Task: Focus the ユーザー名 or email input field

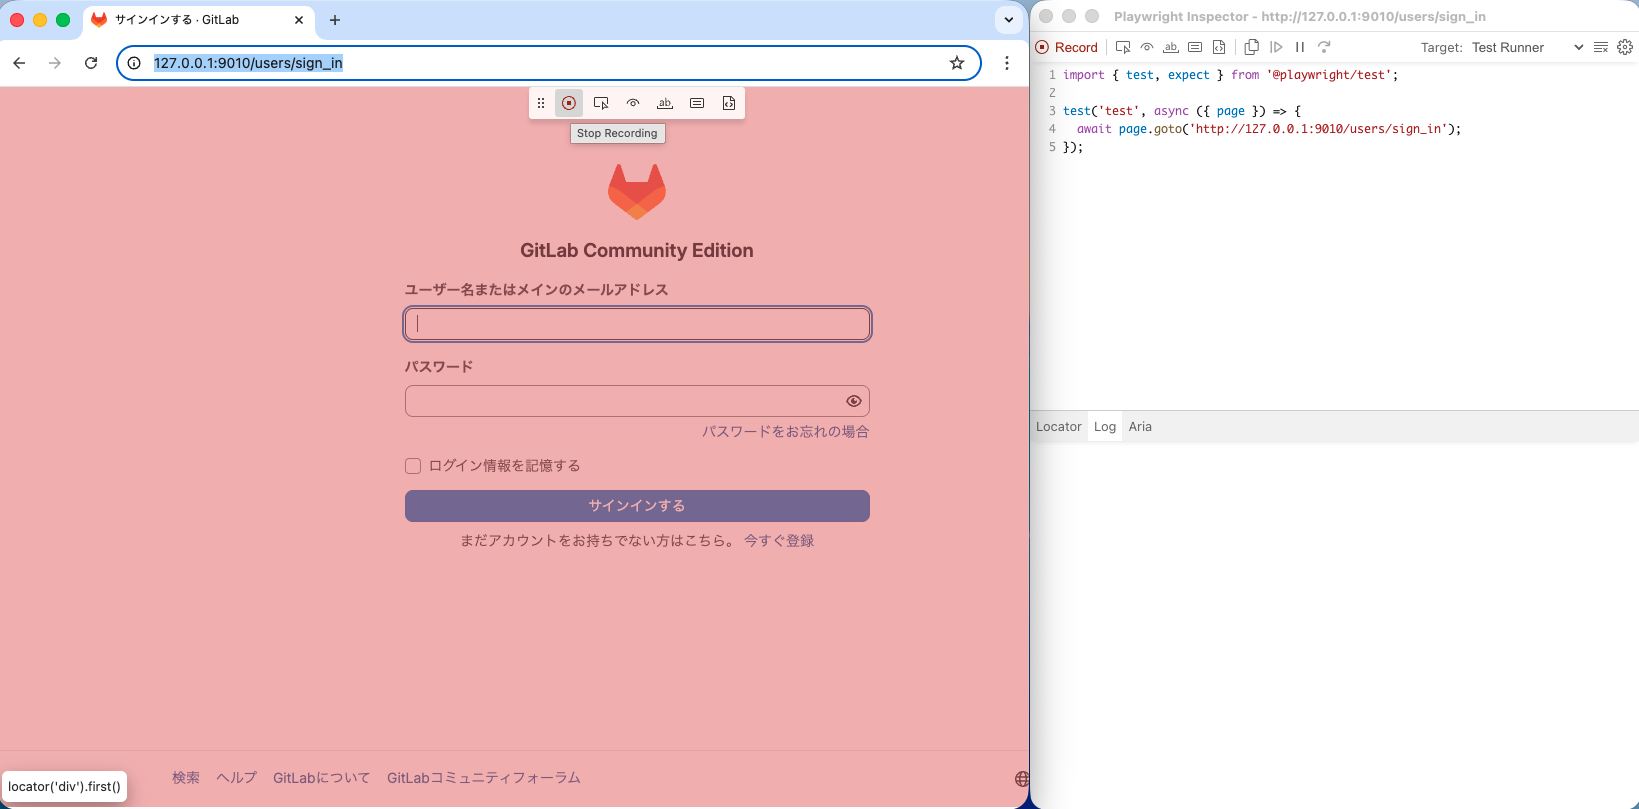Action: tap(637, 324)
